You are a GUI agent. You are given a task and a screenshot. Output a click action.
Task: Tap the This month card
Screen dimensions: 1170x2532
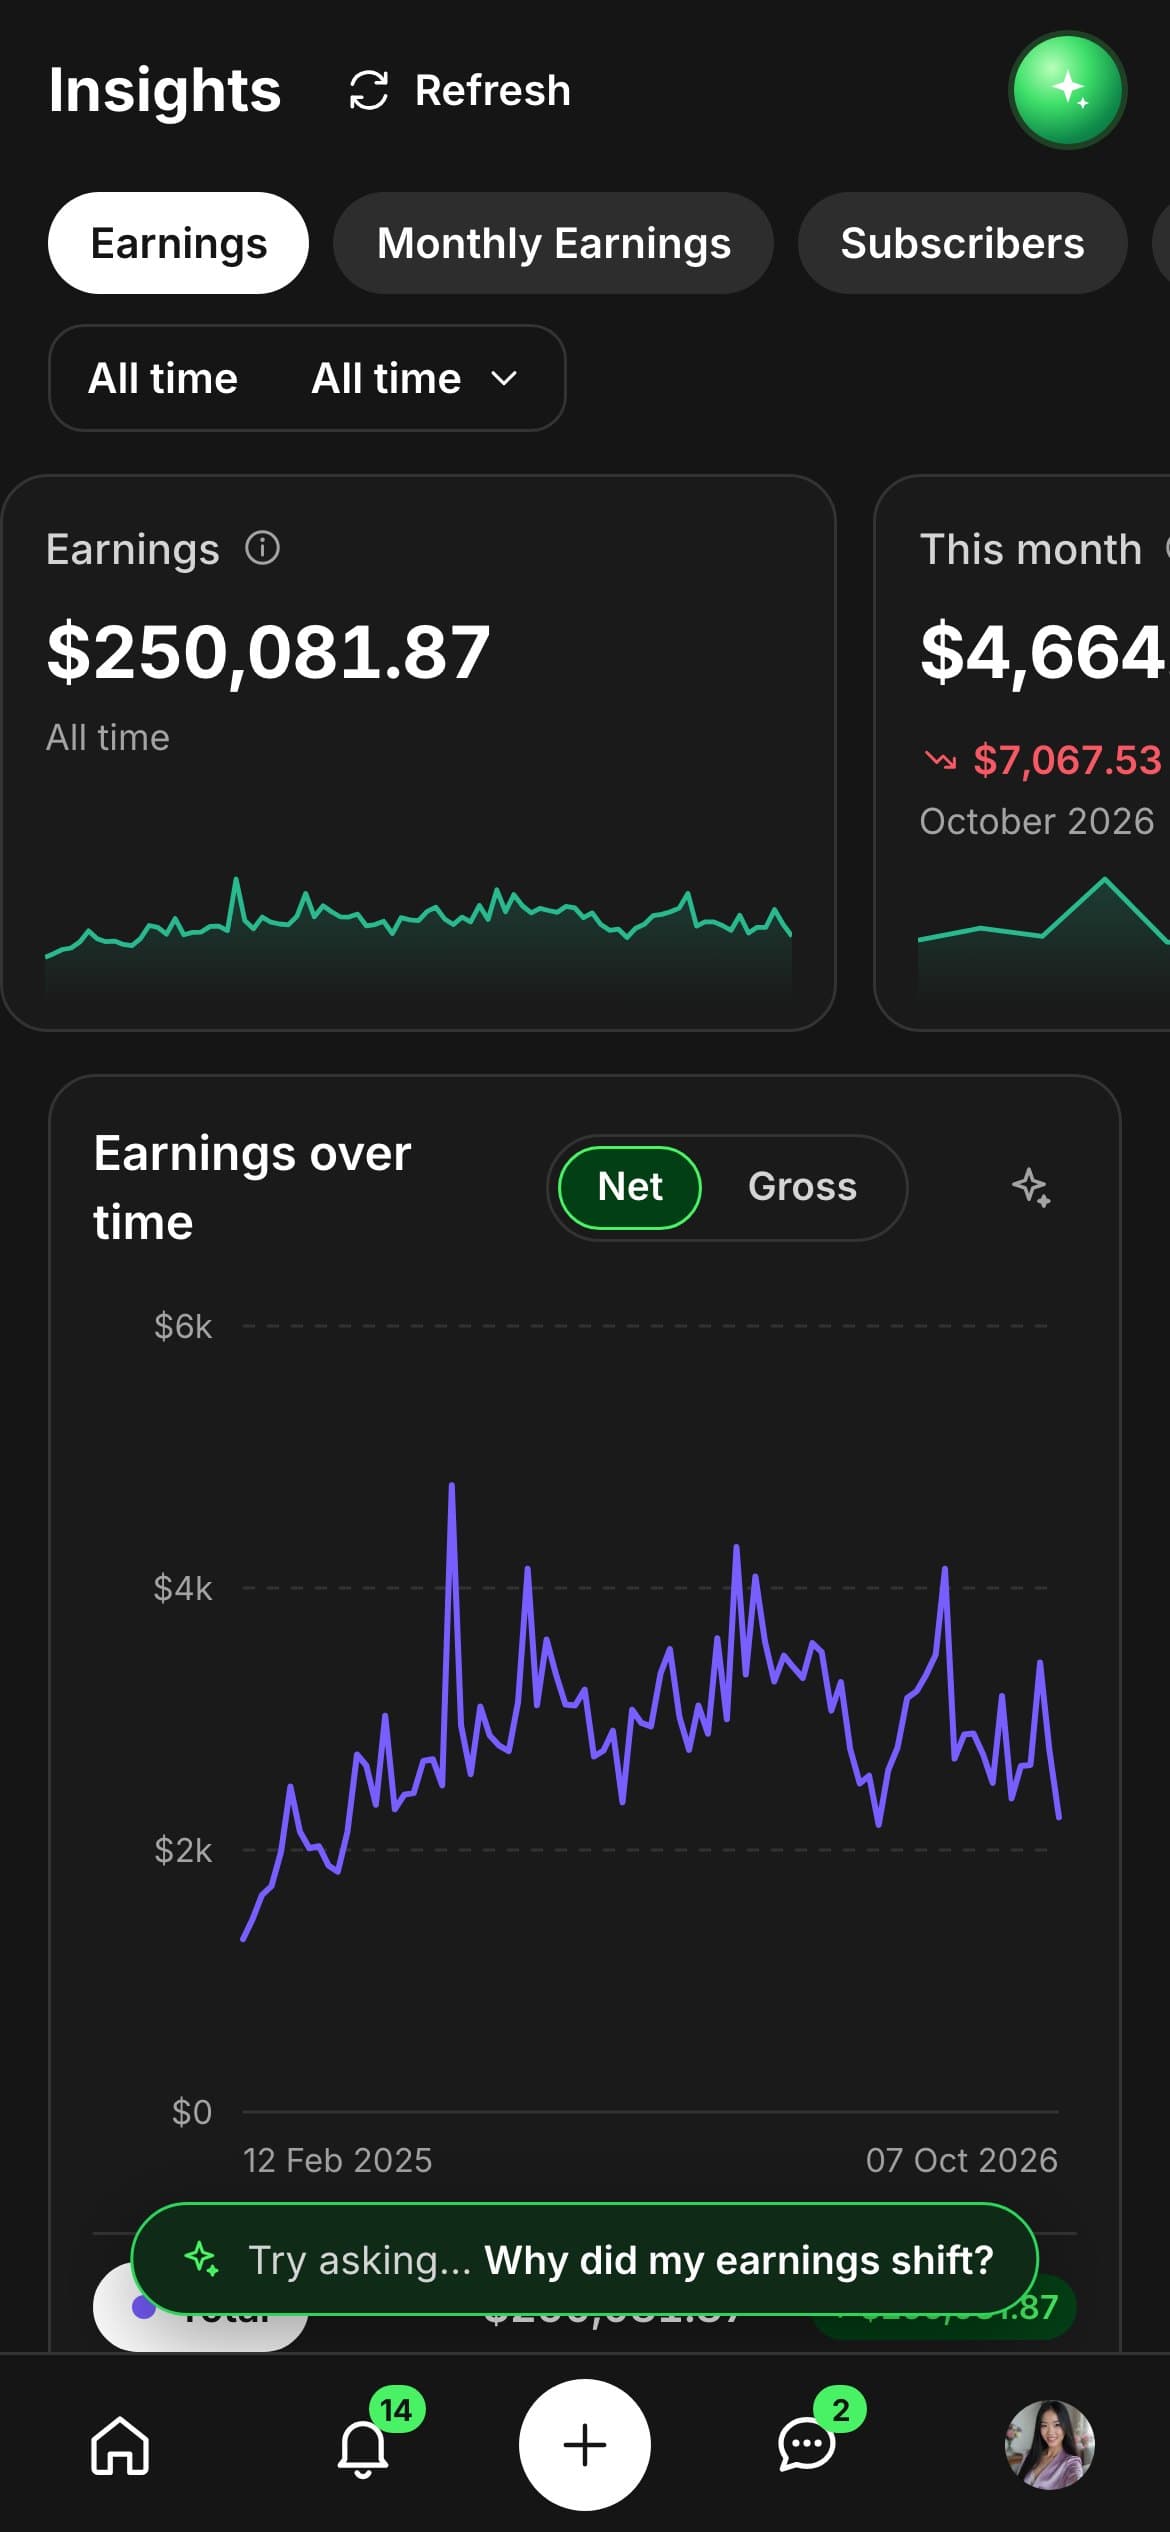click(1022, 752)
